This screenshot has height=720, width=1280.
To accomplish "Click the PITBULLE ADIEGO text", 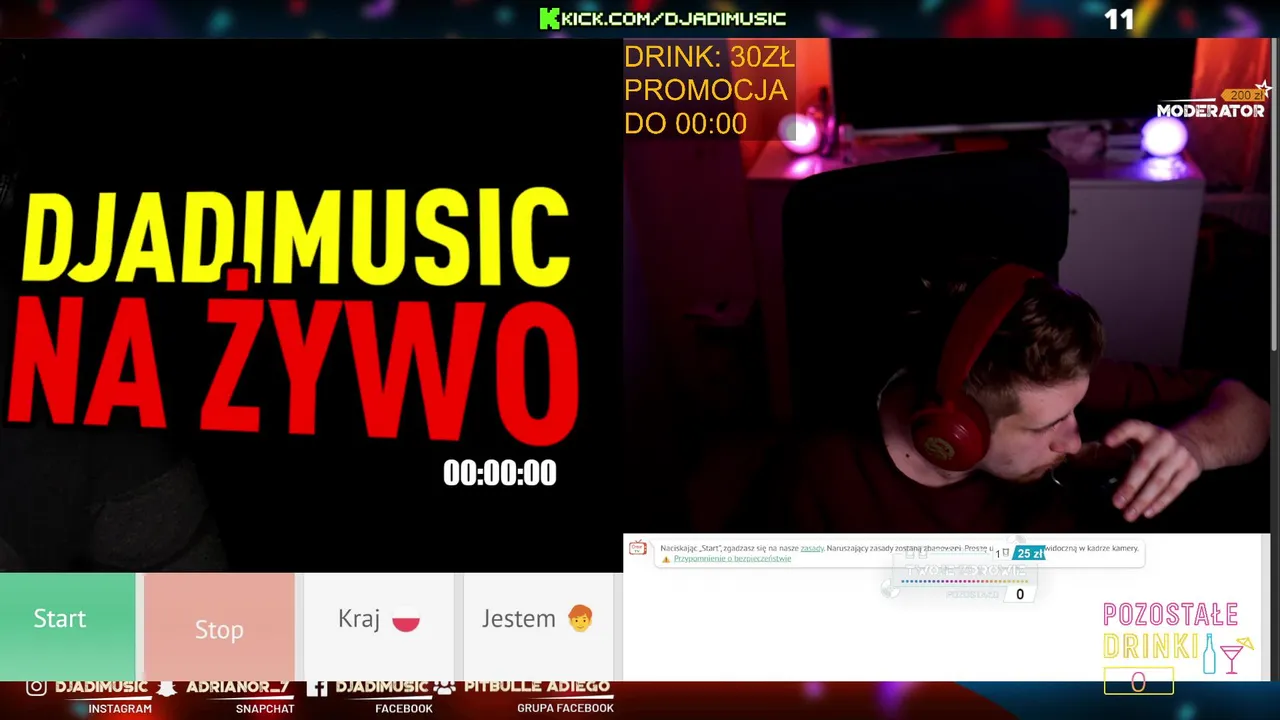I will coord(537,686).
